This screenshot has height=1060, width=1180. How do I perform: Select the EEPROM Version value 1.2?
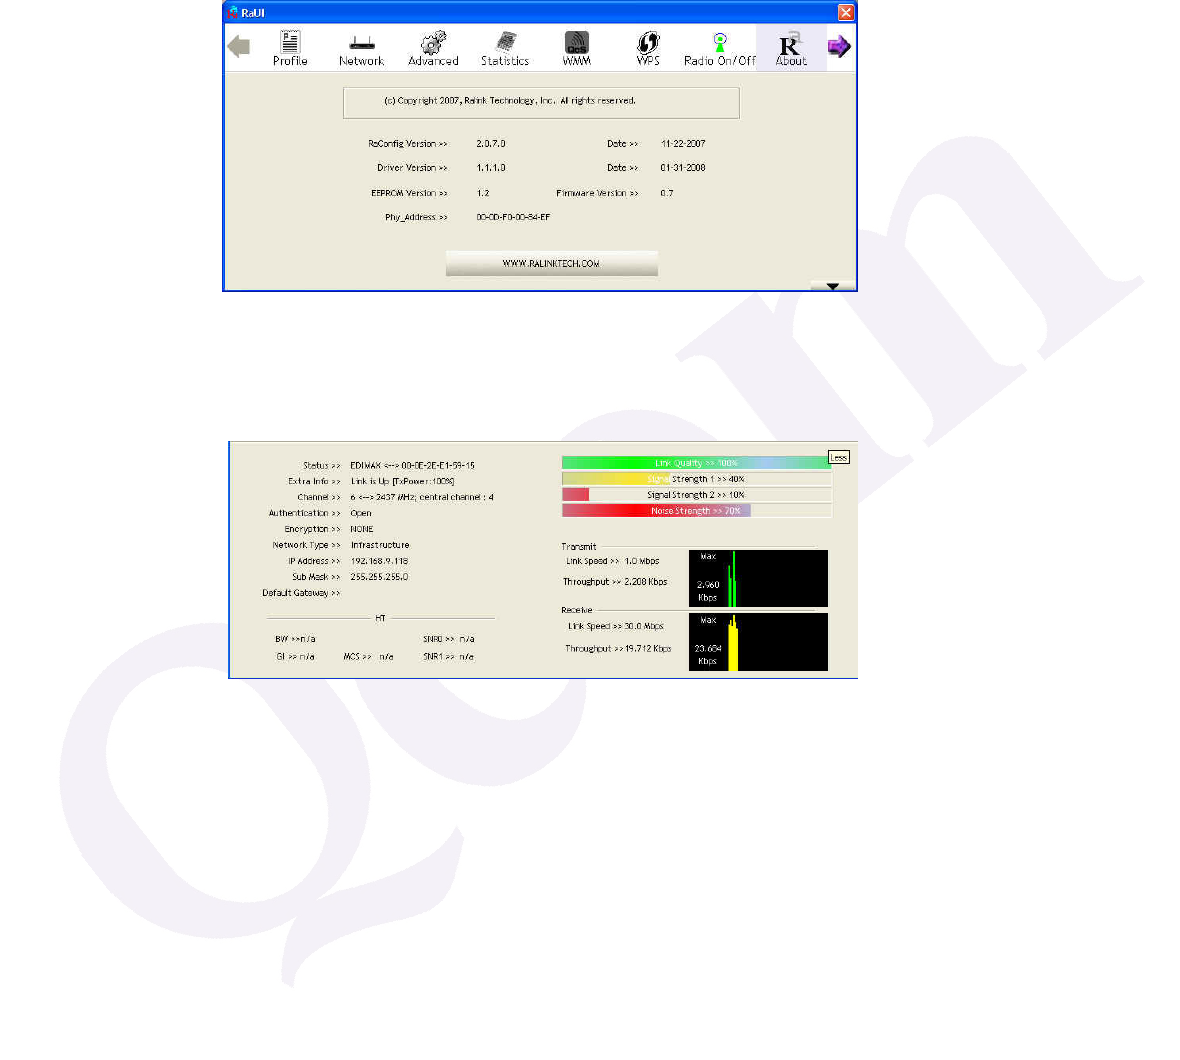[483, 193]
